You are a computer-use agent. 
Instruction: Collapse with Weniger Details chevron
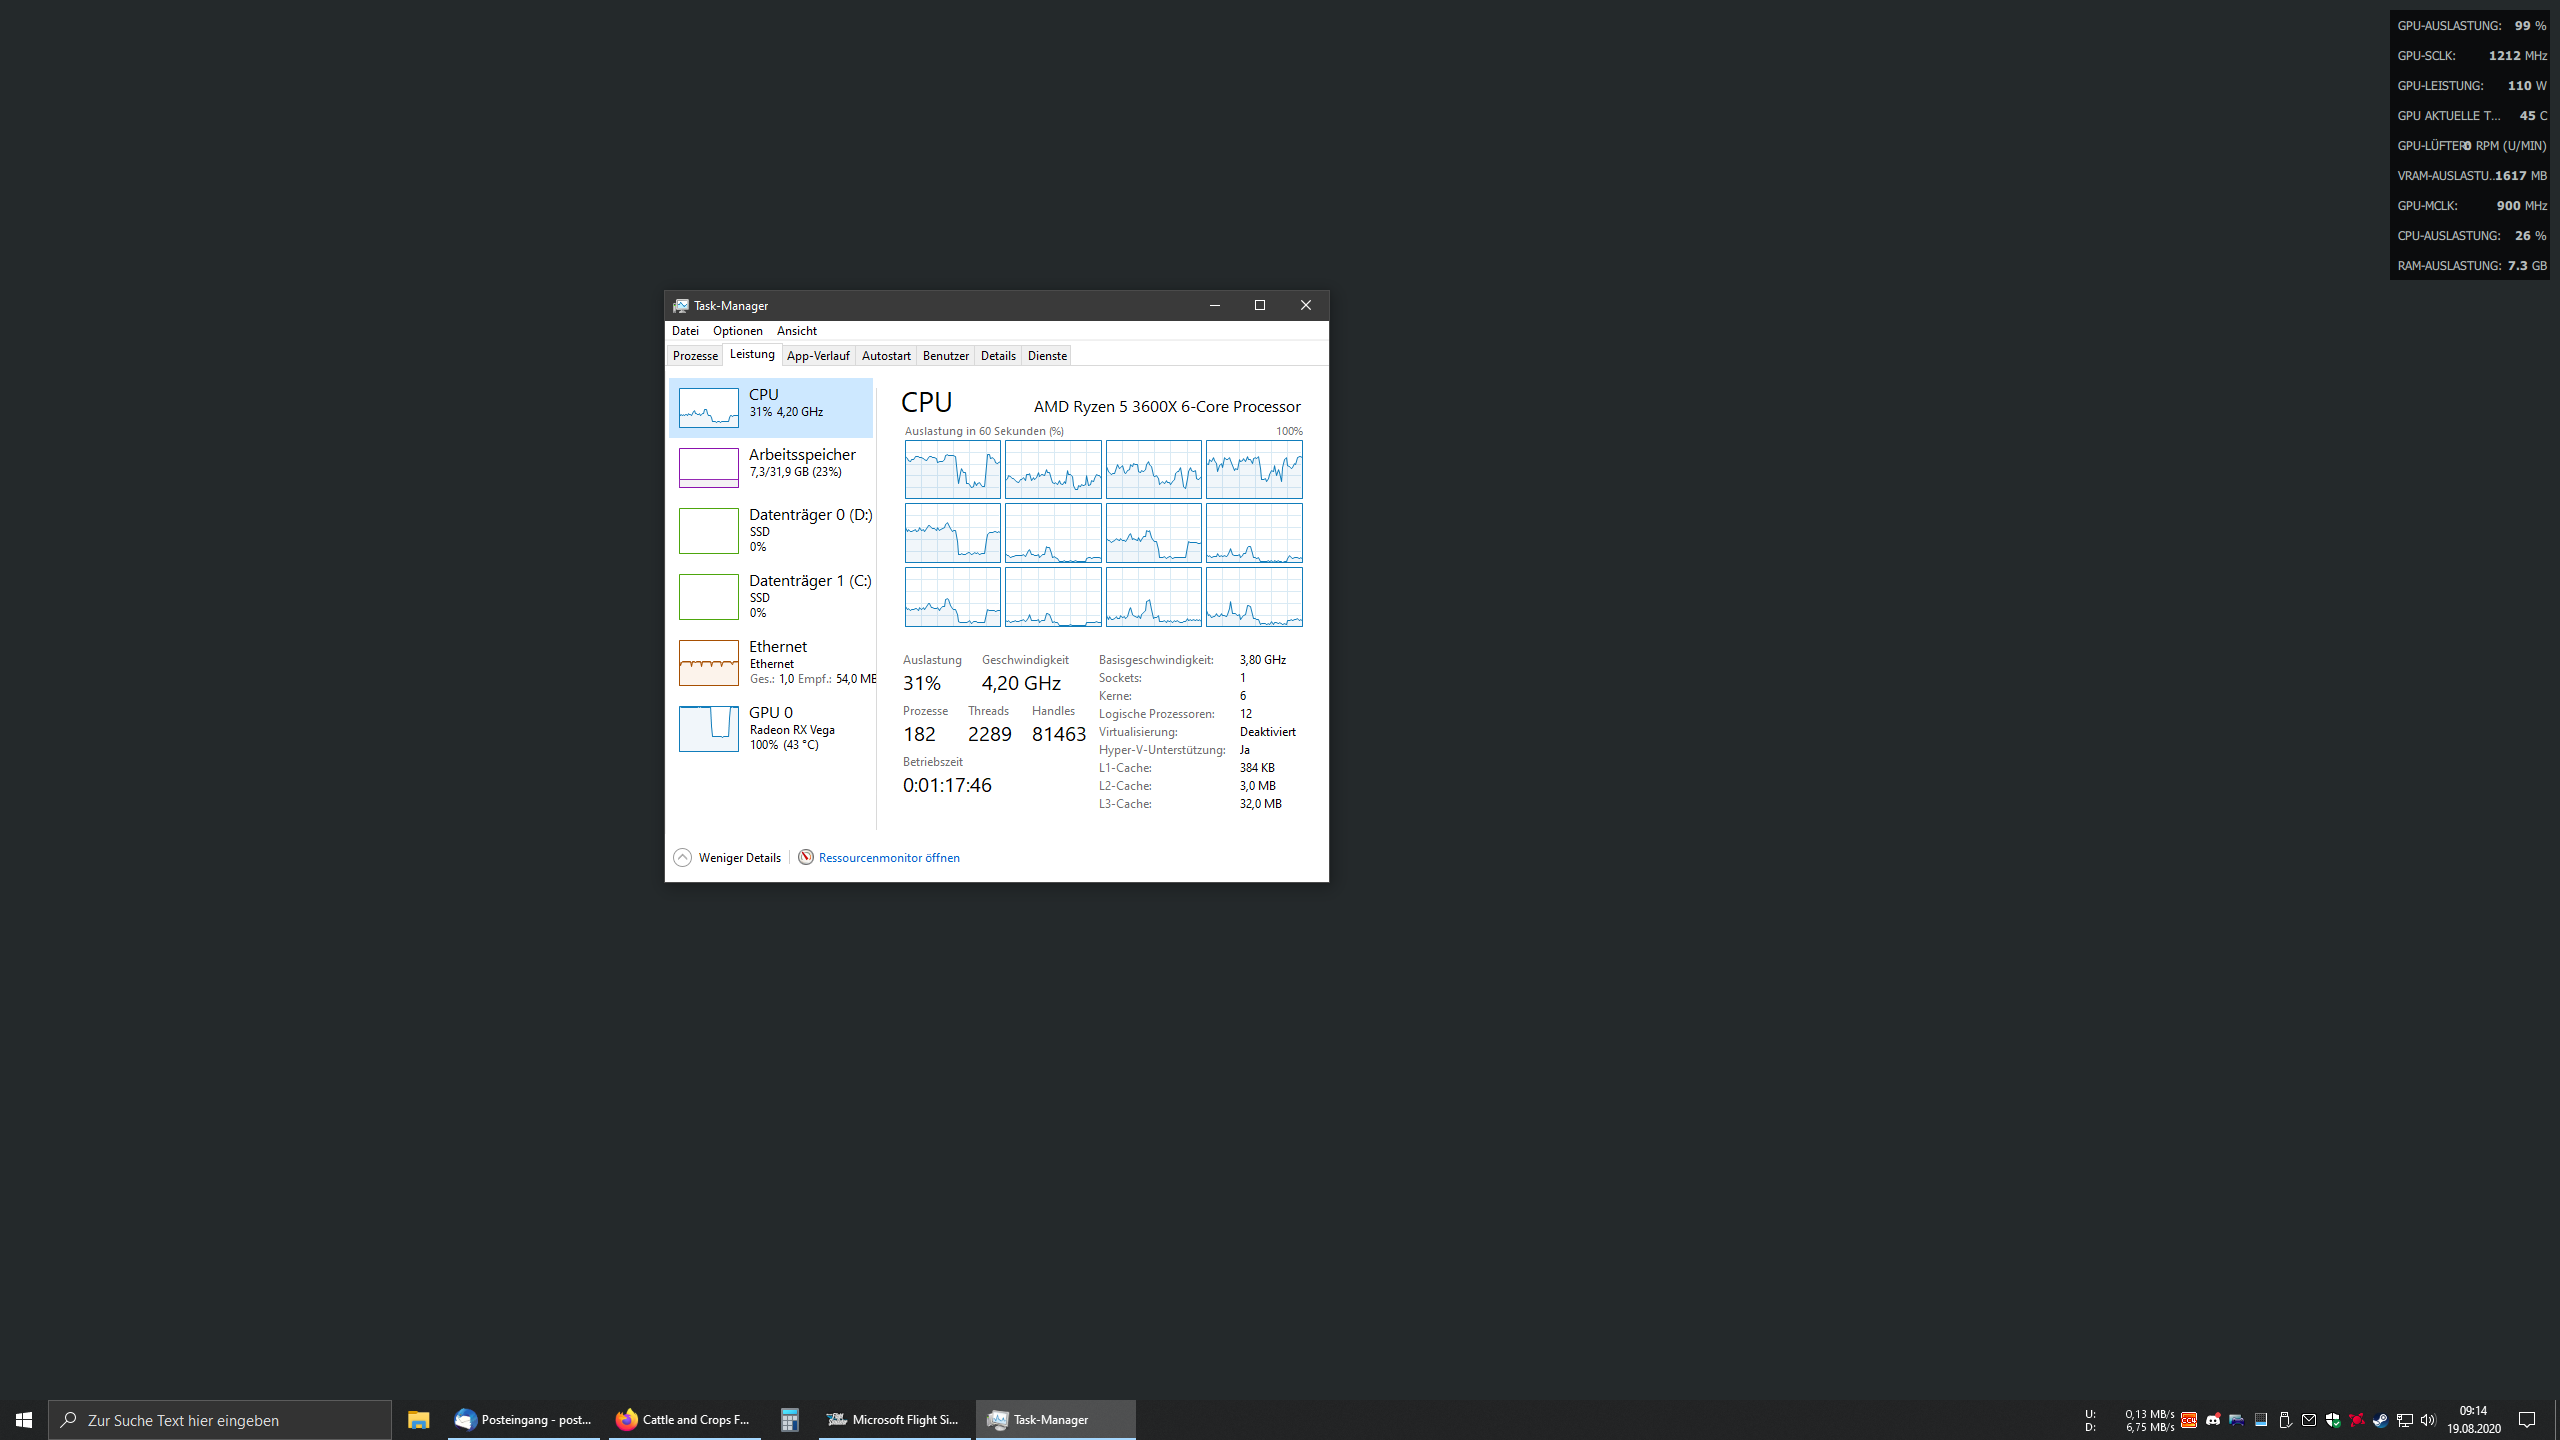click(683, 857)
